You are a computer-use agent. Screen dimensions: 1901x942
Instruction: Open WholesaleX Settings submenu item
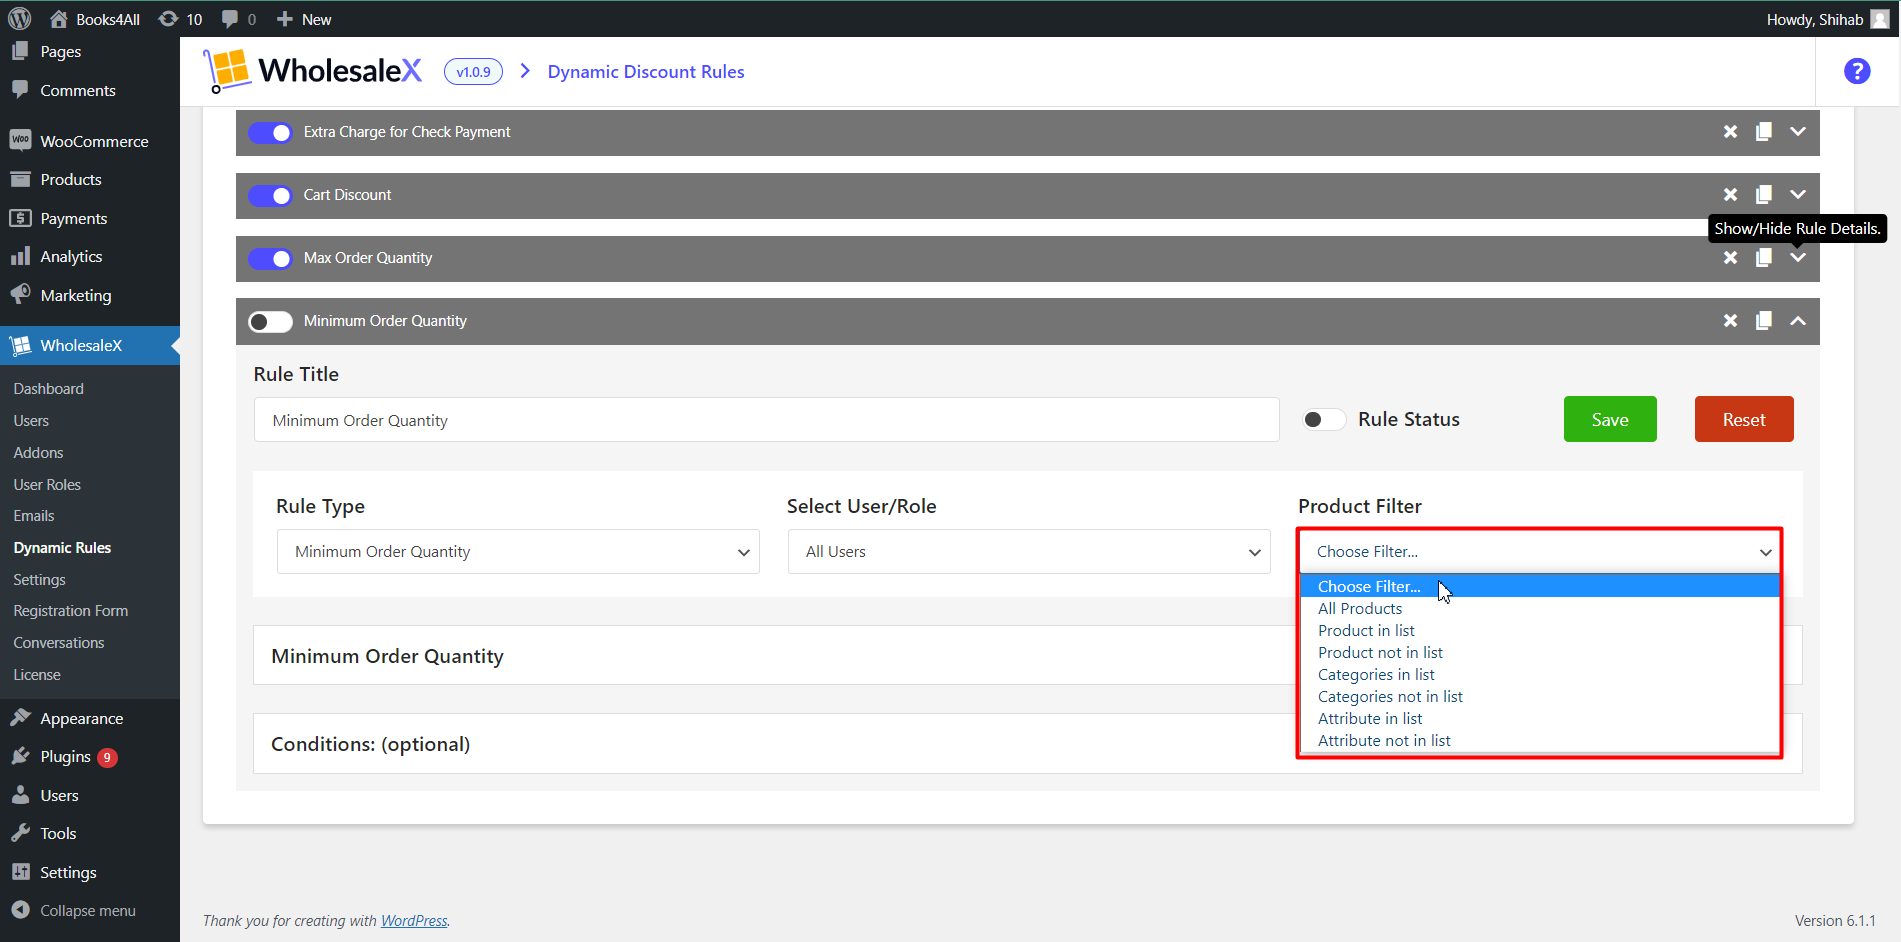tap(40, 580)
